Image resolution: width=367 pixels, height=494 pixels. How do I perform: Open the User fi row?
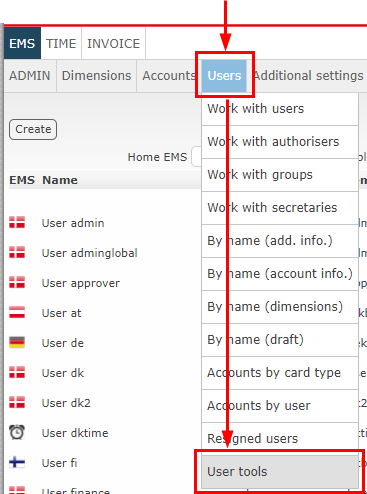pos(59,463)
